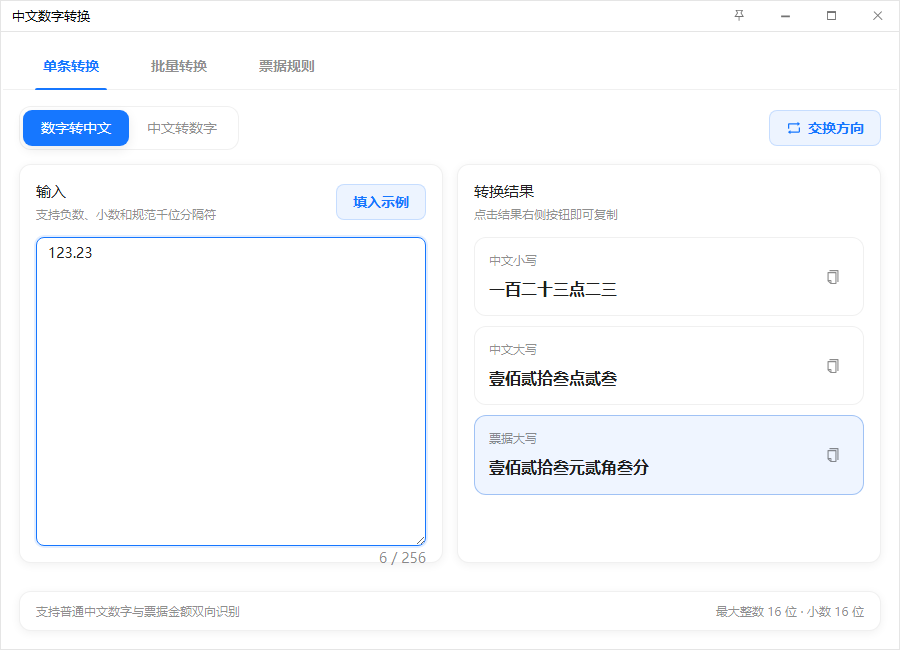
Task: Click the result text 壹佰贰拾叁点贰叁
Action: (553, 378)
